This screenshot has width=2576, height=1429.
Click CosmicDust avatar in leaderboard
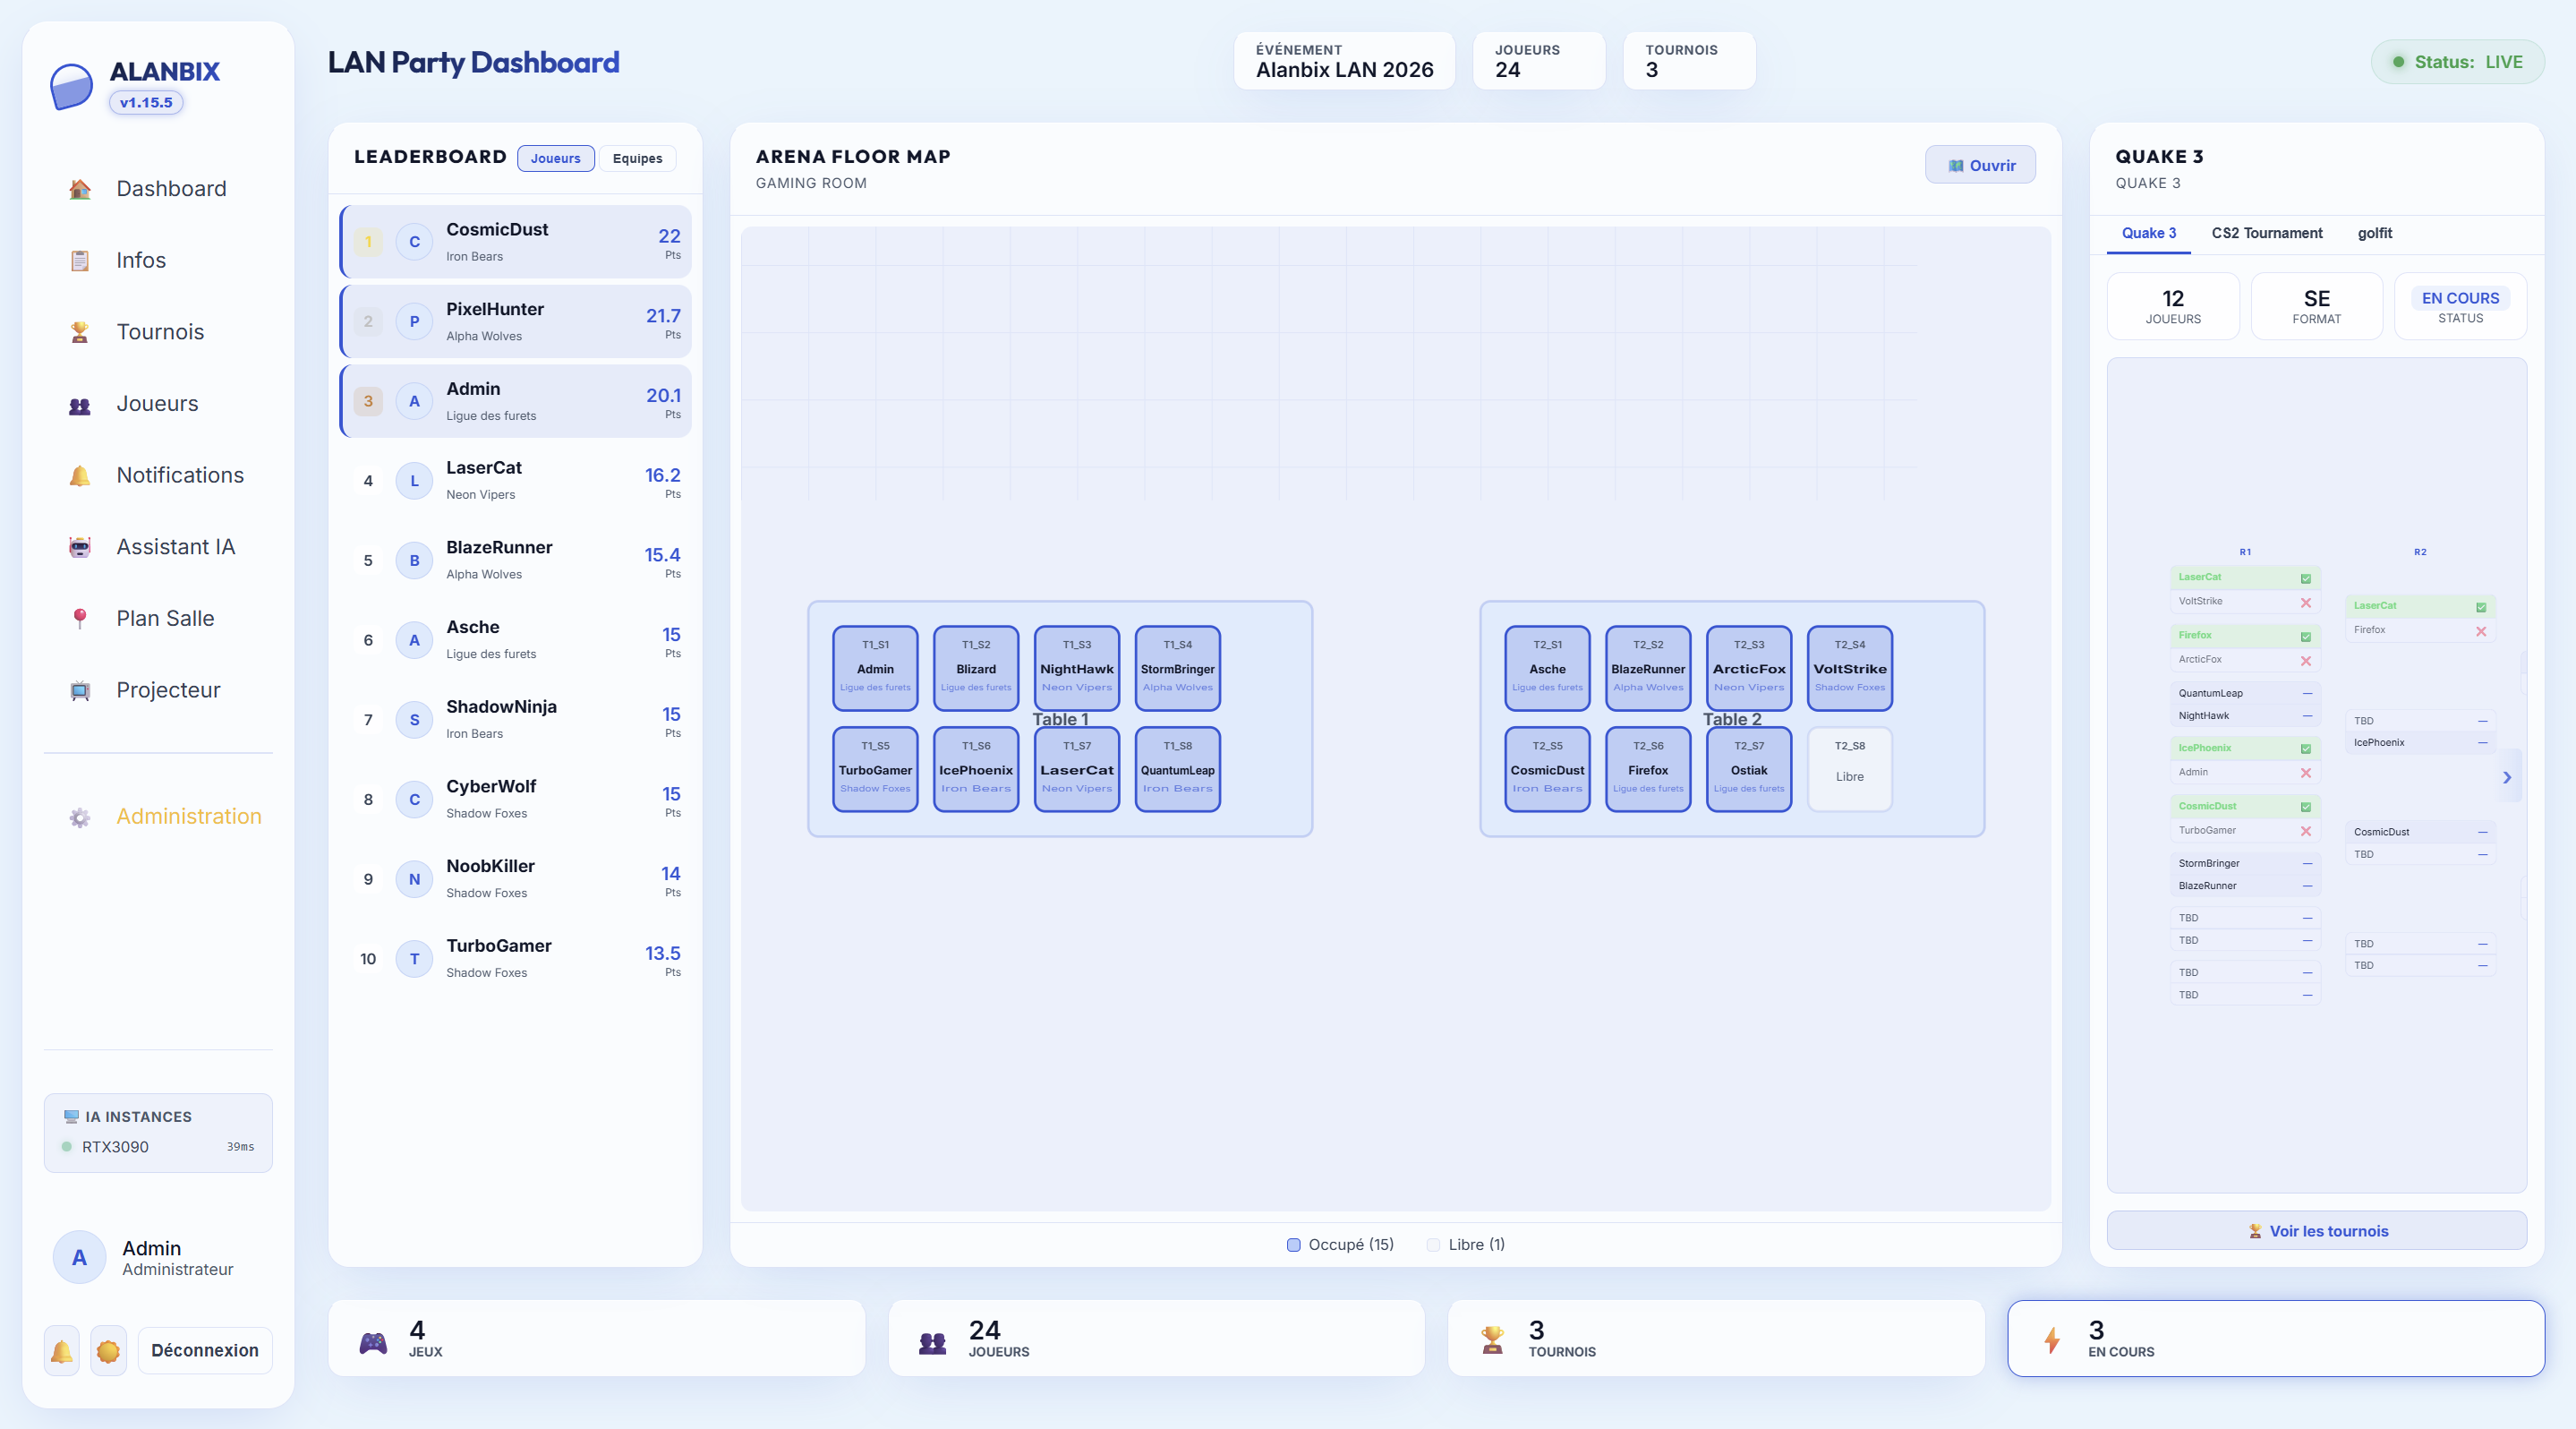pyautogui.click(x=414, y=242)
